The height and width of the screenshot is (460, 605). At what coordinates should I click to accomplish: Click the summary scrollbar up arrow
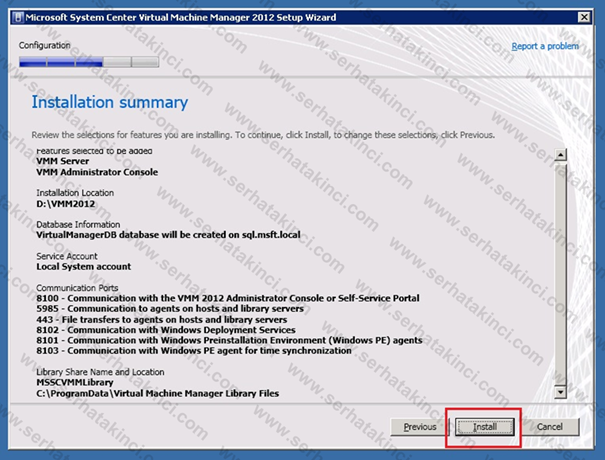click(x=560, y=155)
